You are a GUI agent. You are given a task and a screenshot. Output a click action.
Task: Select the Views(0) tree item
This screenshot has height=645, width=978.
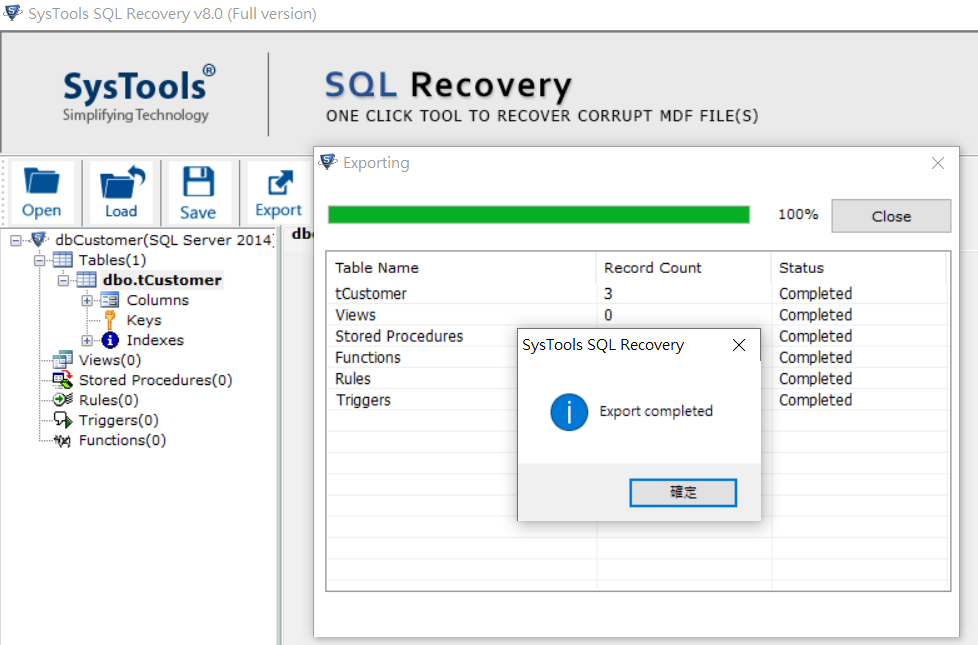point(110,360)
